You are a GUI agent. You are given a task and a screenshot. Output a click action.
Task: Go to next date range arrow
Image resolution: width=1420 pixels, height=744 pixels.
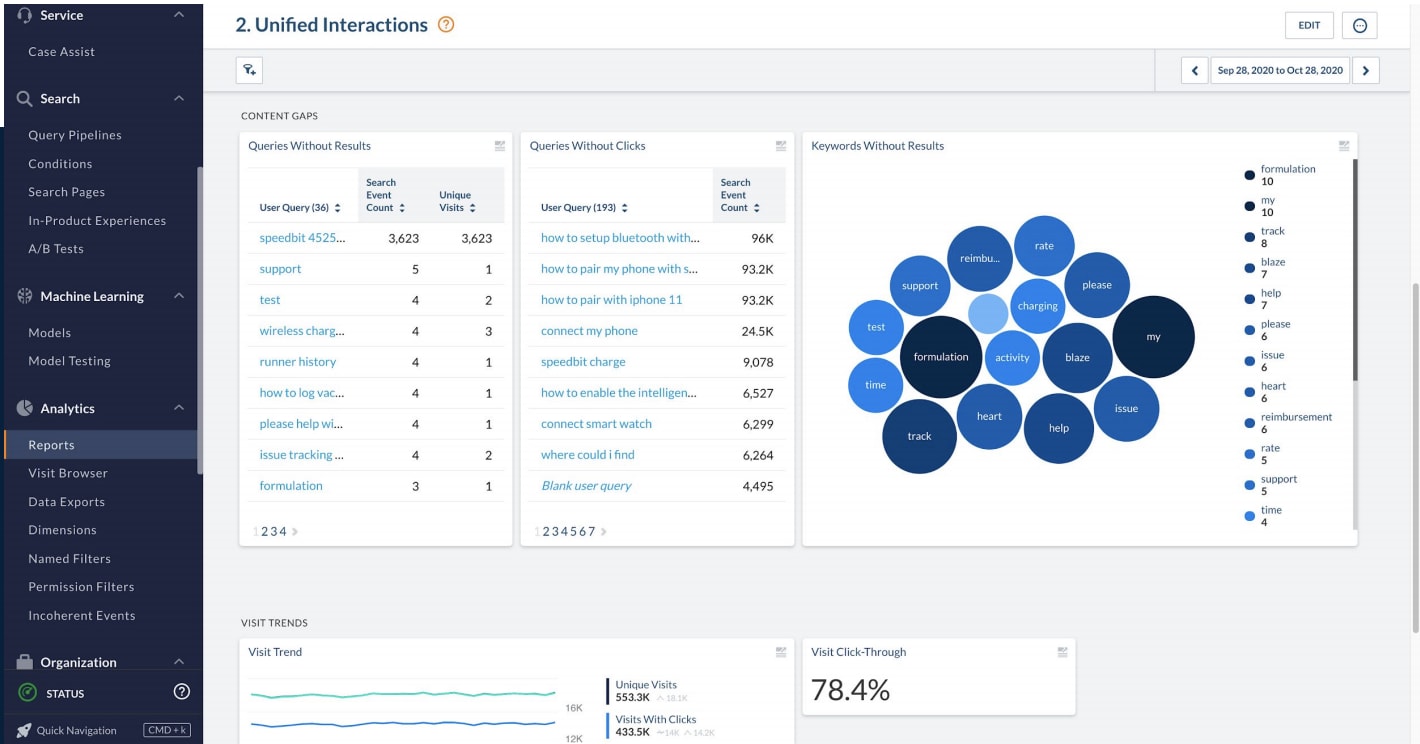[x=1365, y=71]
